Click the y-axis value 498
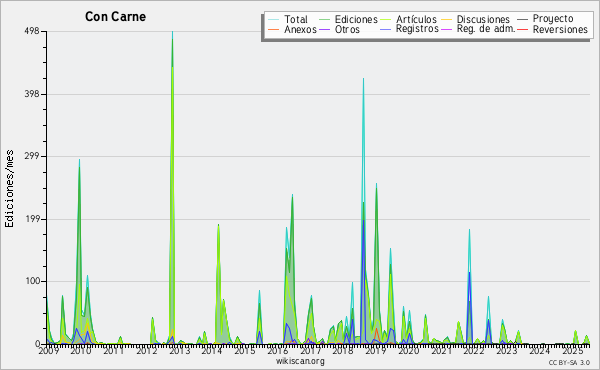The image size is (600, 370). tap(32, 31)
